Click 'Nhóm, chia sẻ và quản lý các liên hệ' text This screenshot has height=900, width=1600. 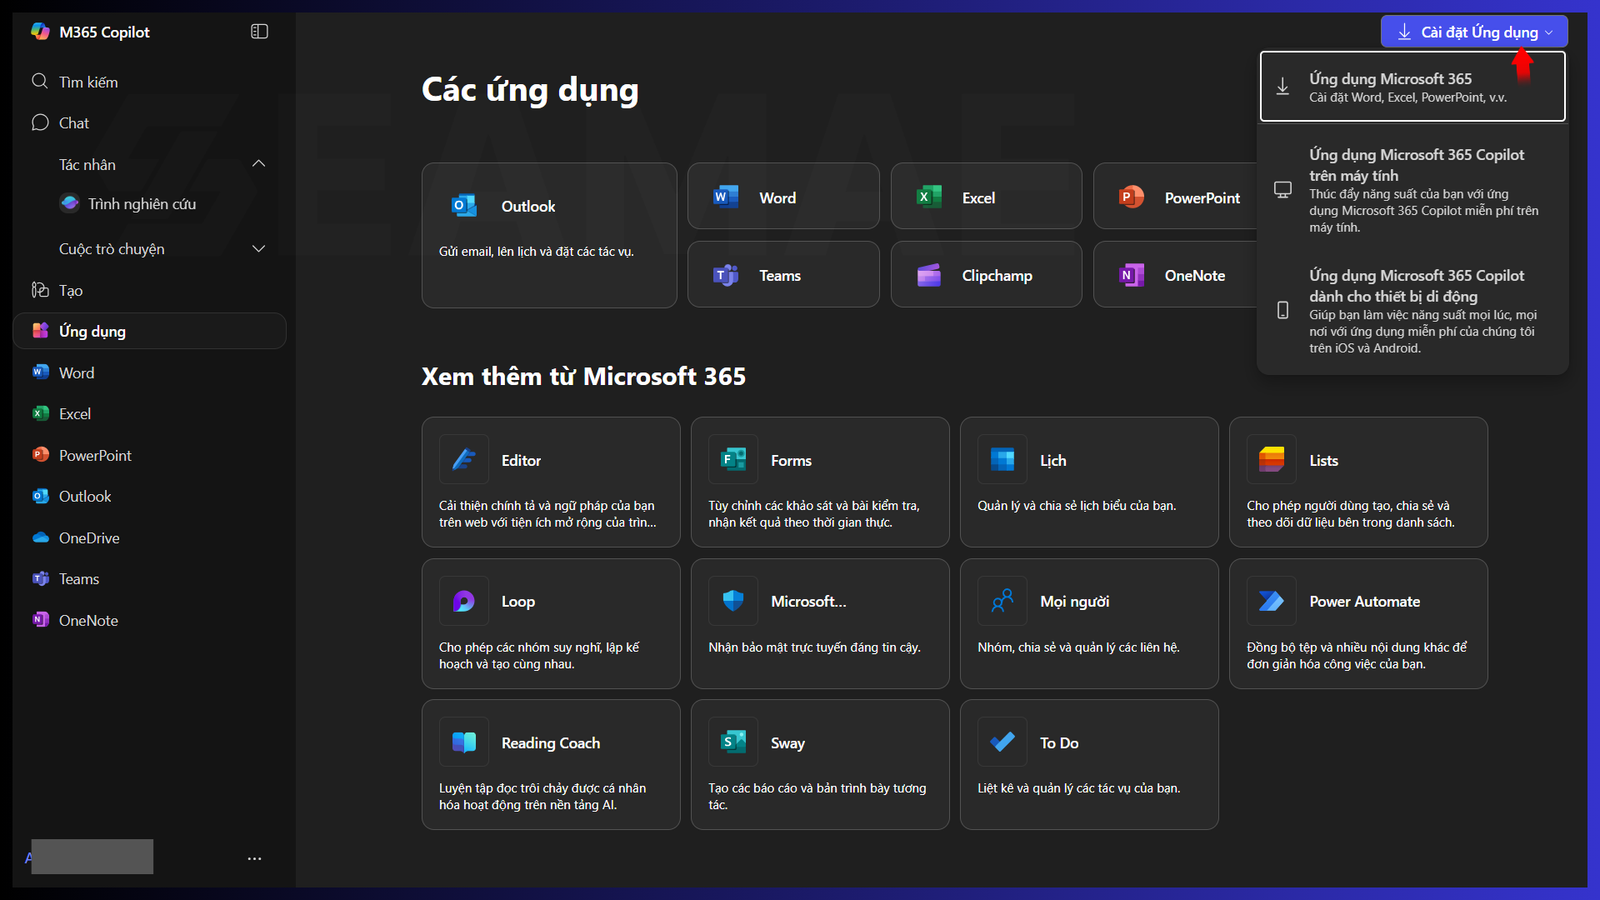click(1078, 648)
